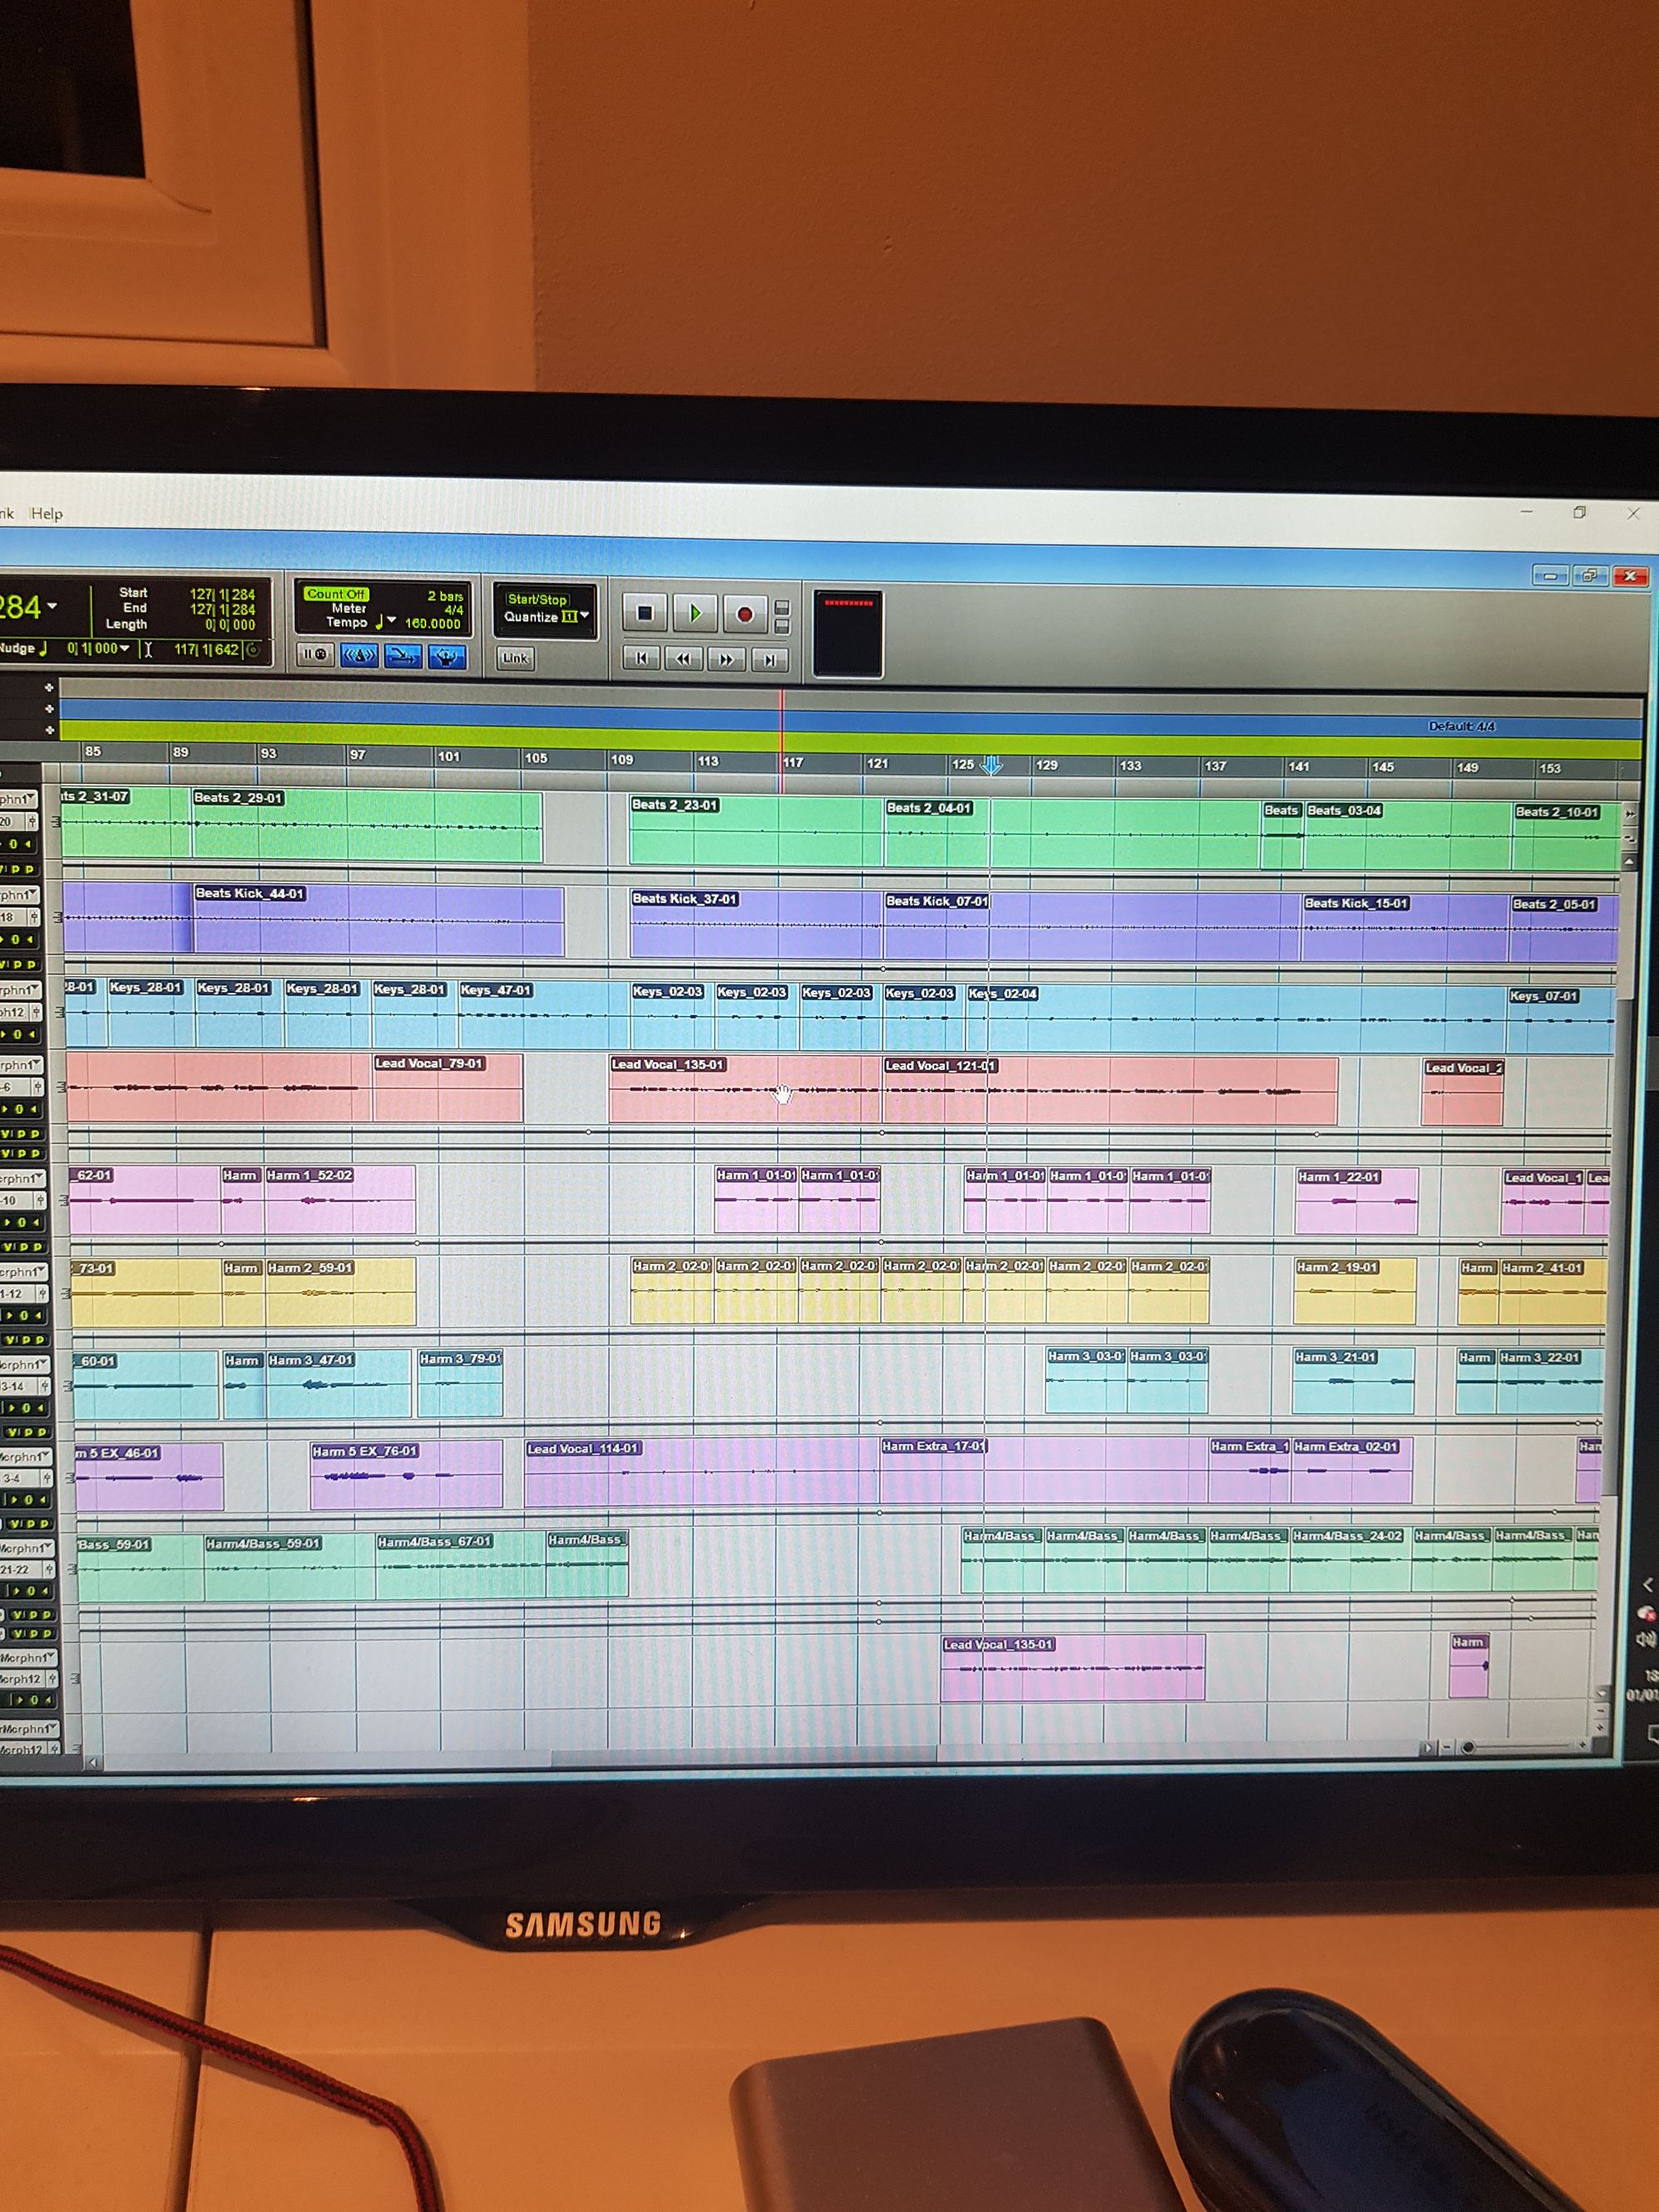Open the Keys track output selector
Viewport: 1659px width, 2212px height.
click(x=20, y=990)
